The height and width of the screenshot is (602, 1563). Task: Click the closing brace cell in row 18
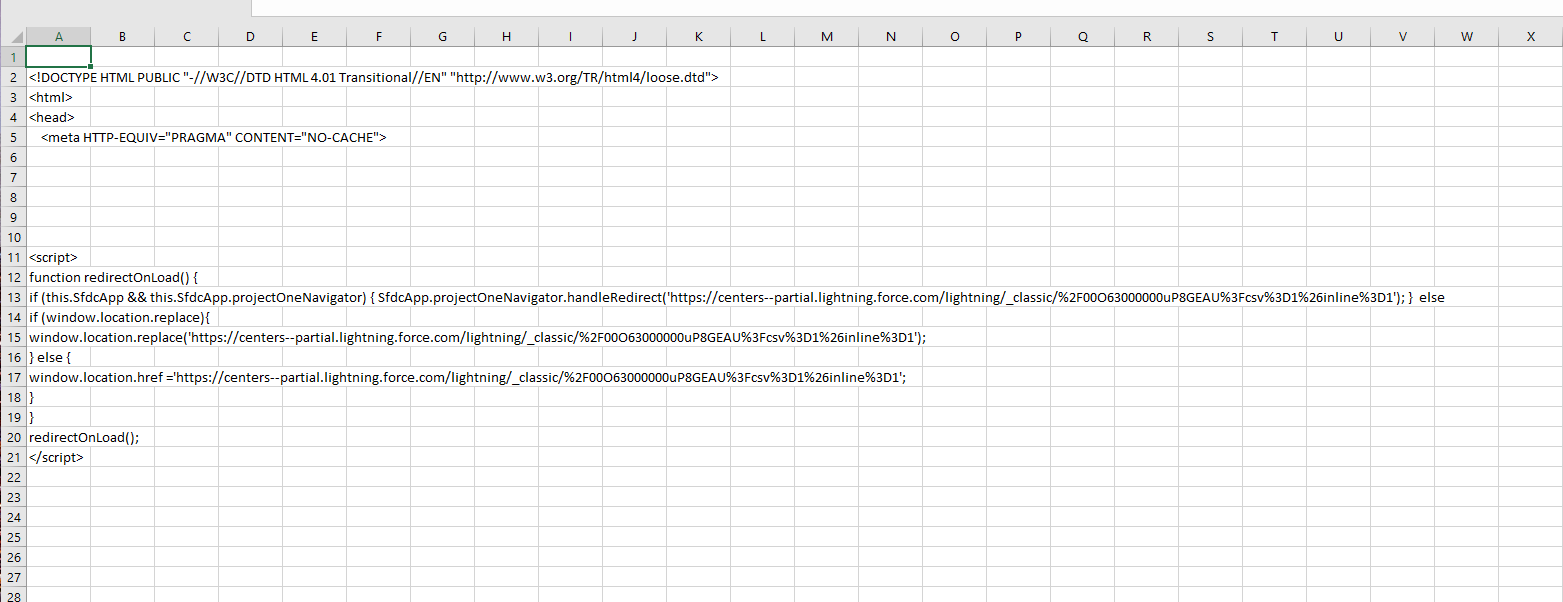[x=58, y=397]
